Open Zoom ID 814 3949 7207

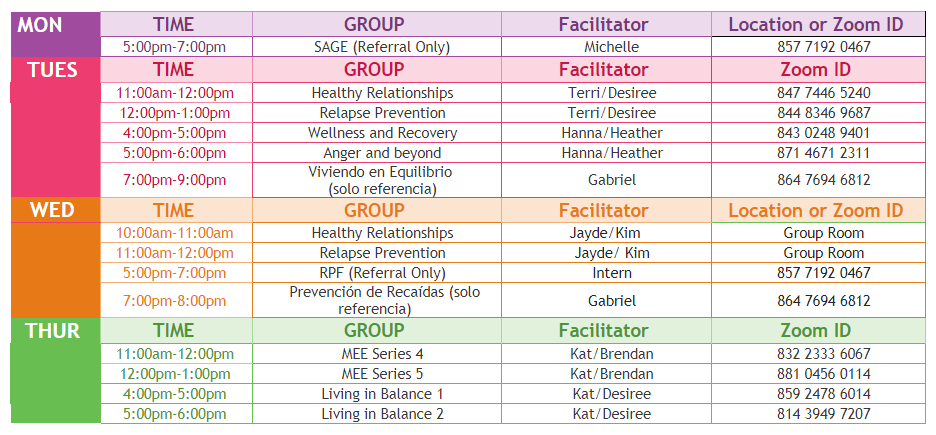(x=823, y=414)
